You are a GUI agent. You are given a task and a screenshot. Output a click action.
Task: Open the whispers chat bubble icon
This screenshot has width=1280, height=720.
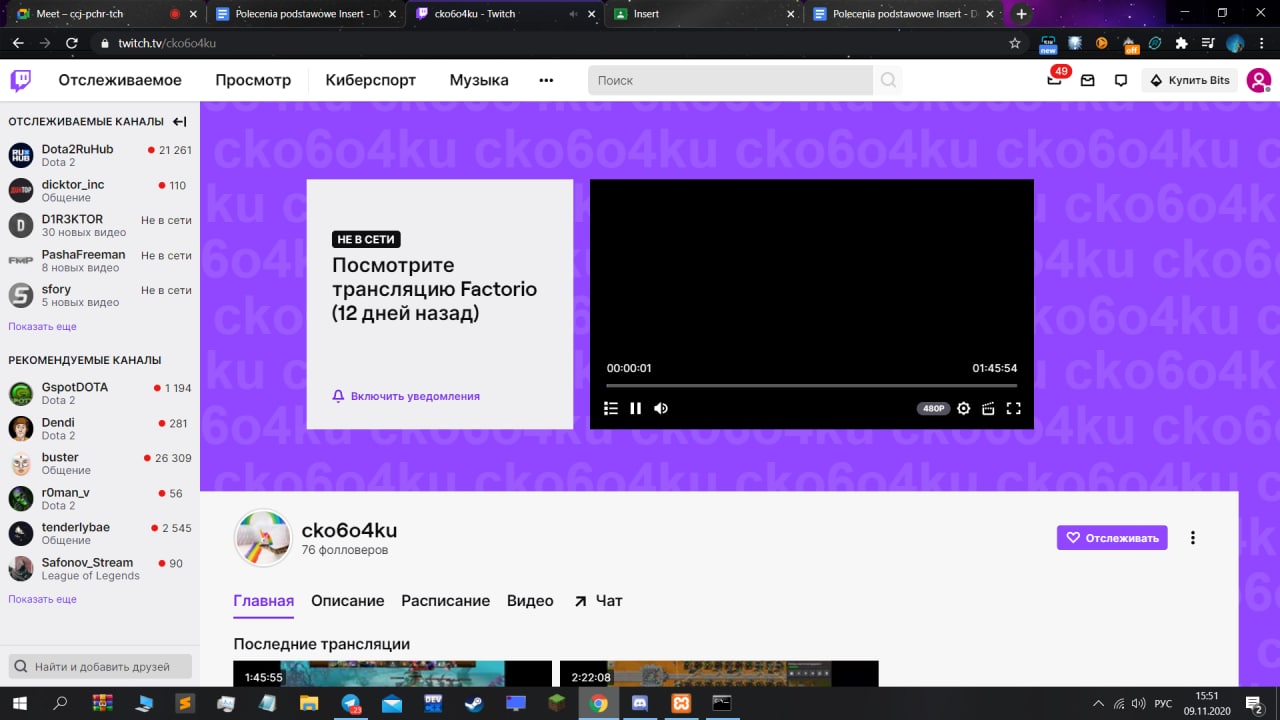pos(1121,80)
